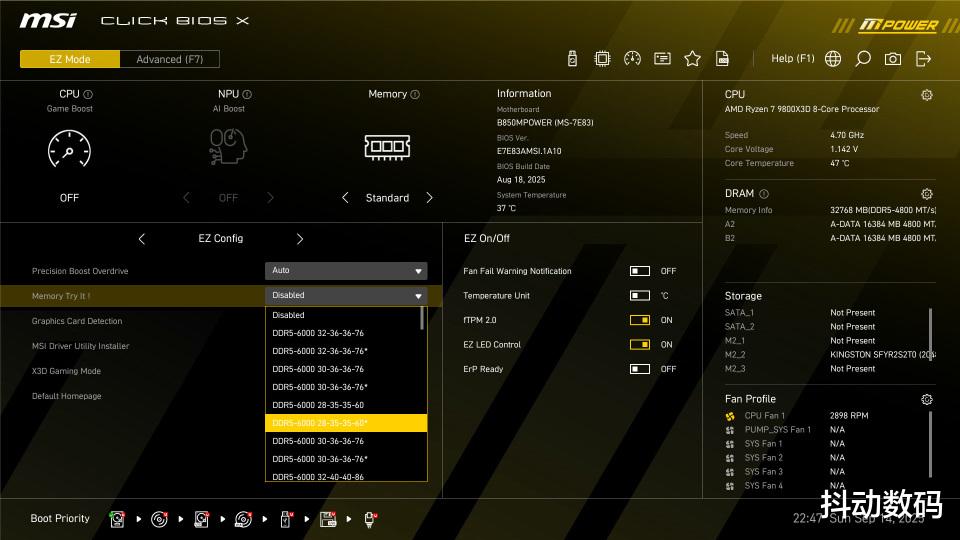Go to previous EZ Config page arrow

[141, 239]
